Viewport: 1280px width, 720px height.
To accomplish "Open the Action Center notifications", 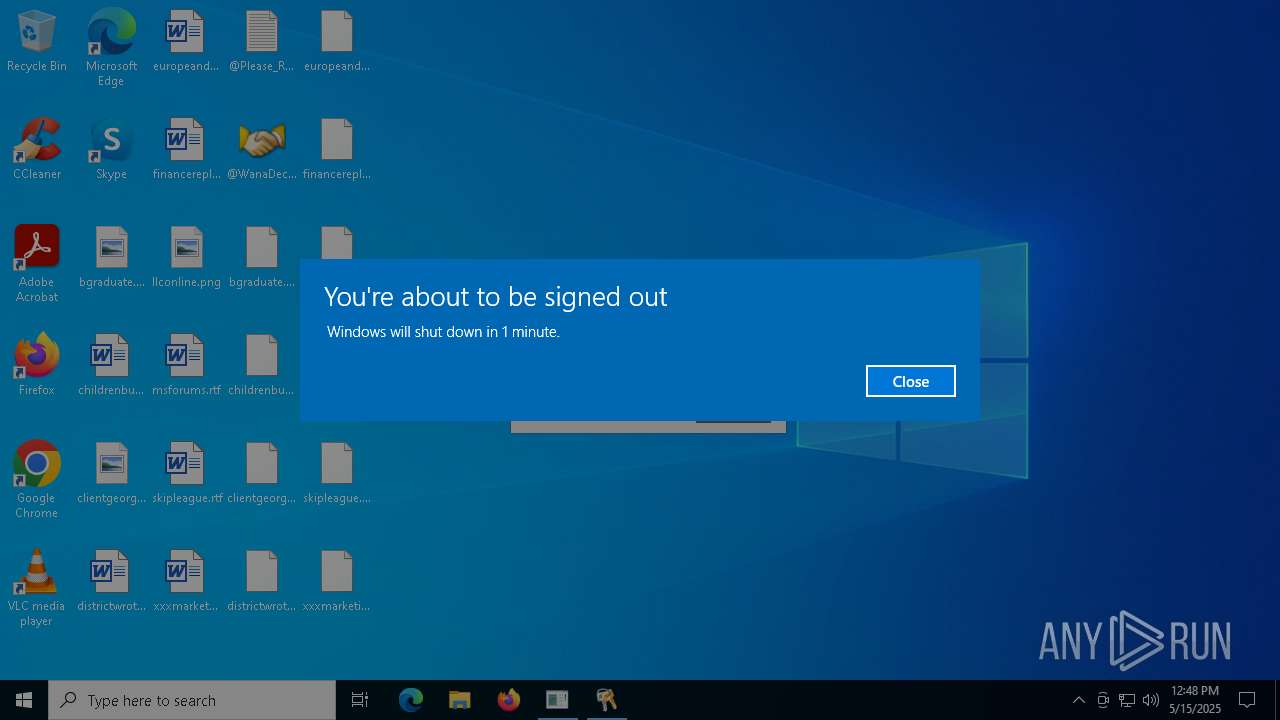I will 1247,700.
